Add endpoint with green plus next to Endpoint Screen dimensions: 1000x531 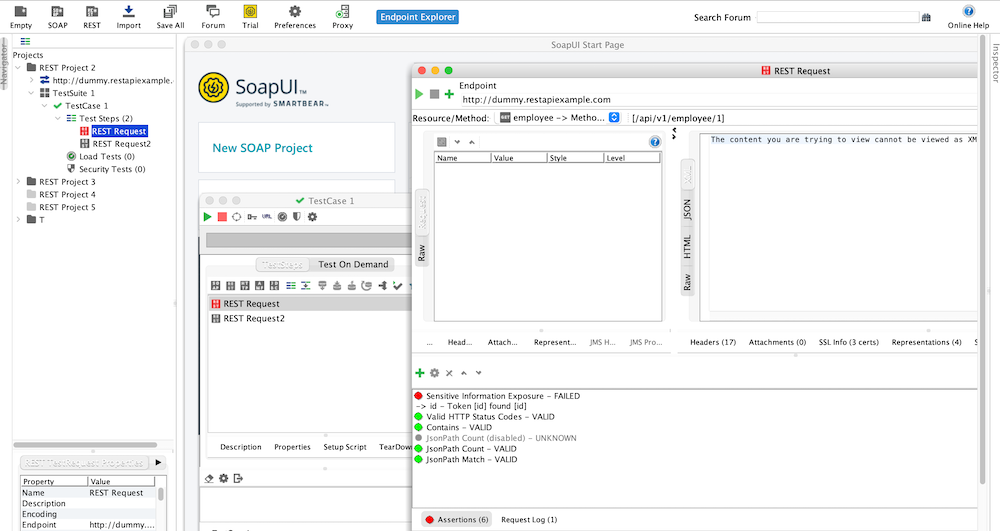[x=449, y=94]
